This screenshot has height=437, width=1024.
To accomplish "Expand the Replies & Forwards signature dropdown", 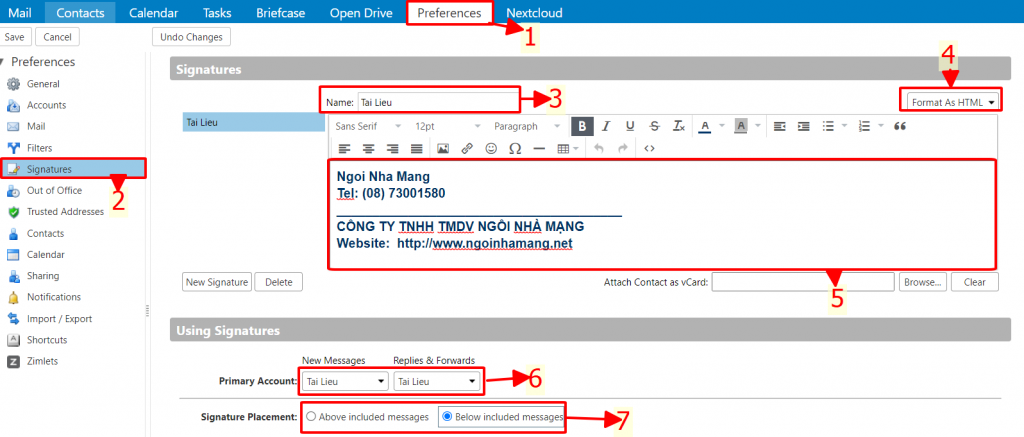I will [436, 381].
